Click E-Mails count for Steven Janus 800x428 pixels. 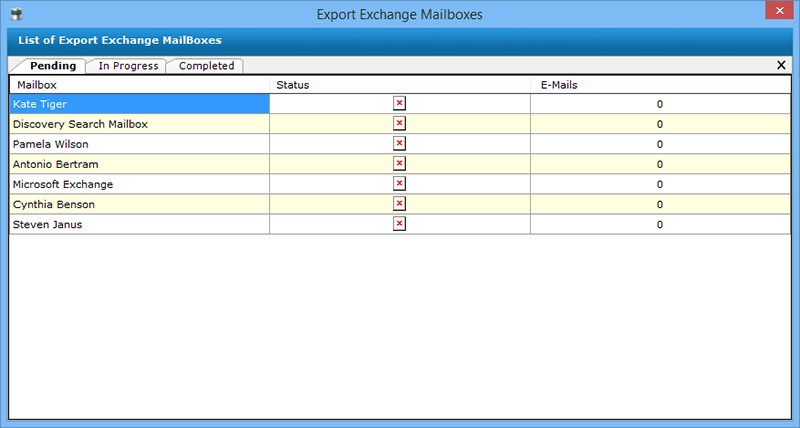660,224
